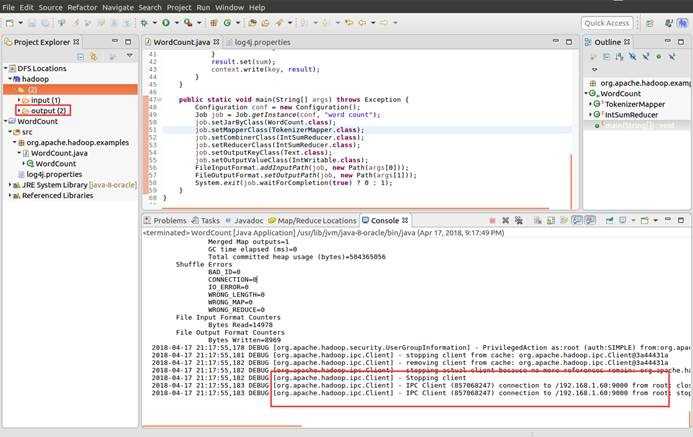693x437 pixels.
Task: Click the New Java Class toolbar icon
Action: coord(227,23)
